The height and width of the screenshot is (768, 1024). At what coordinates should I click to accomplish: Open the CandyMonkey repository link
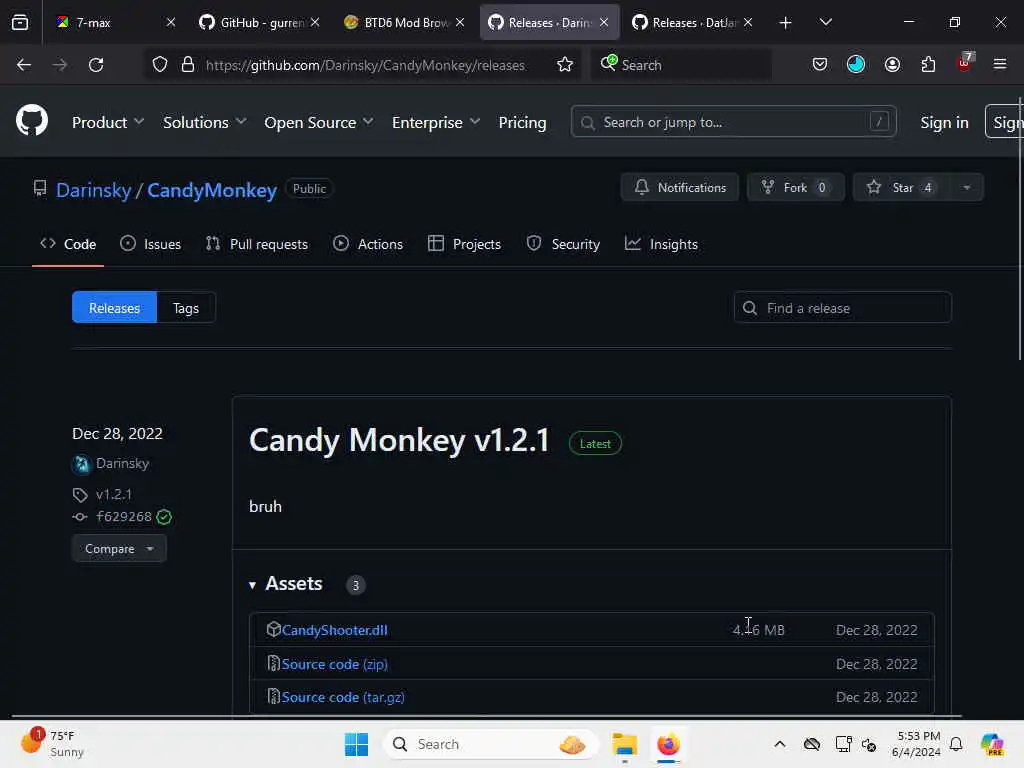click(x=212, y=190)
